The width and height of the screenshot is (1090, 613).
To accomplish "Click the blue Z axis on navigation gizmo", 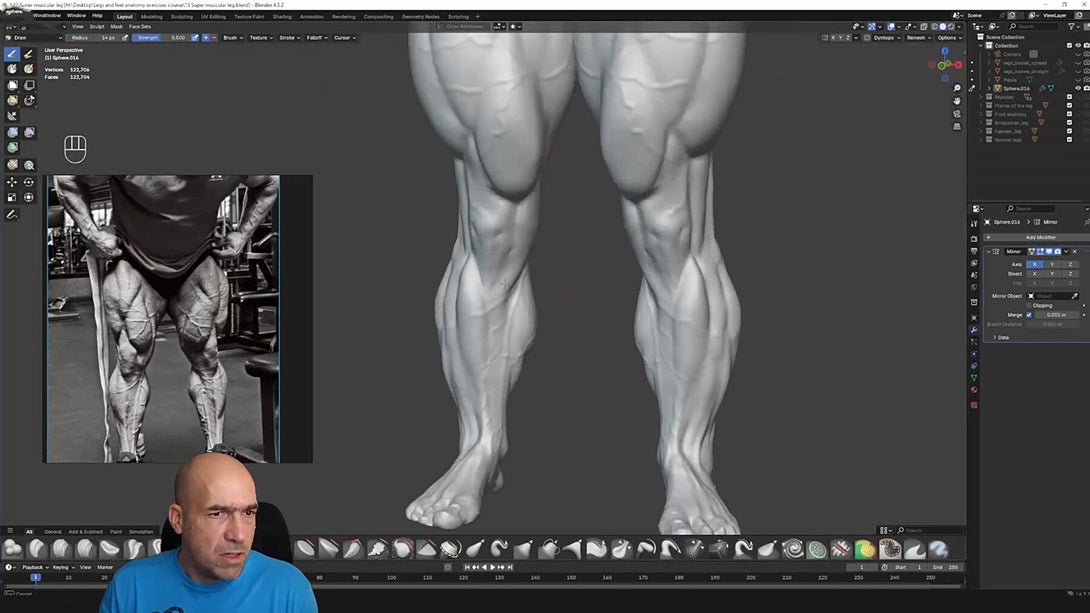I will tap(945, 51).
